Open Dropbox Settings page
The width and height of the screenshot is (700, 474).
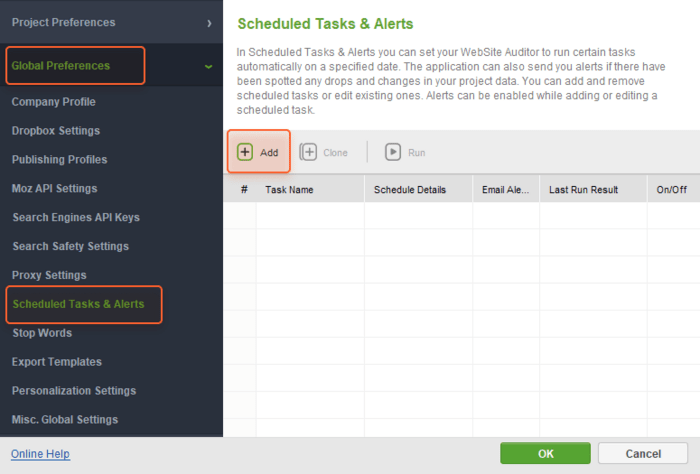(x=56, y=131)
